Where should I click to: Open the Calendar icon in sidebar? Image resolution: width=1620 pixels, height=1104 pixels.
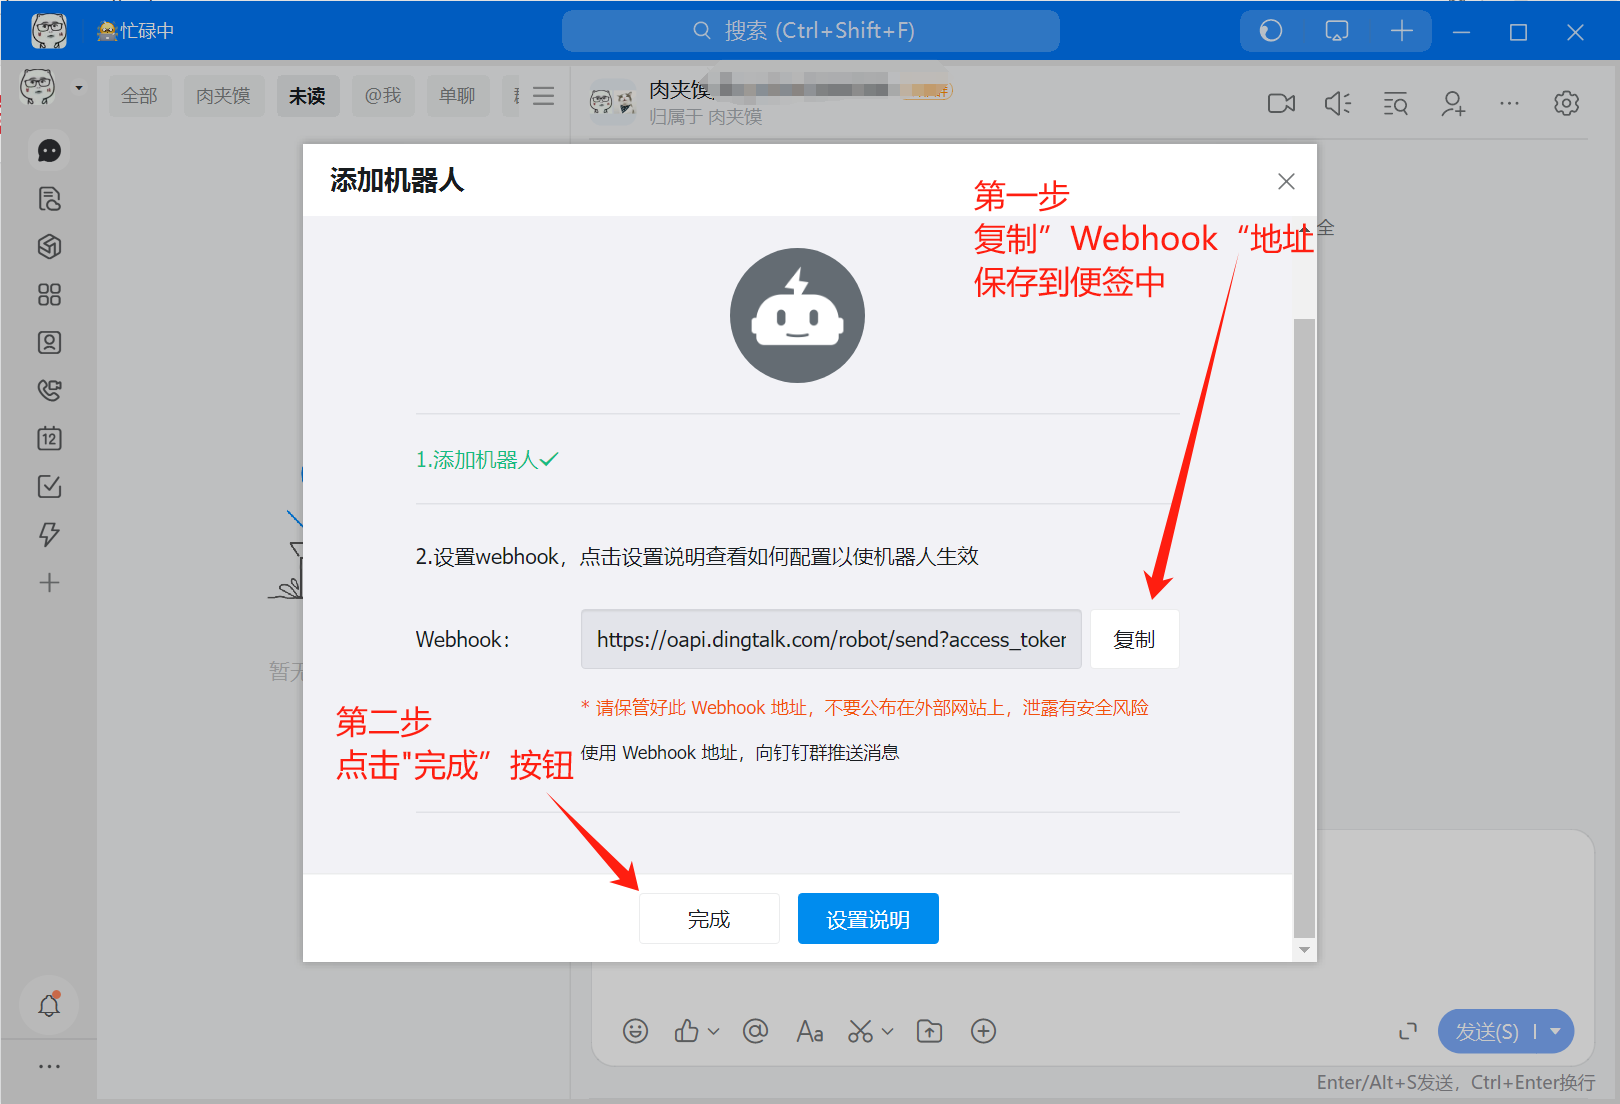[x=49, y=439]
